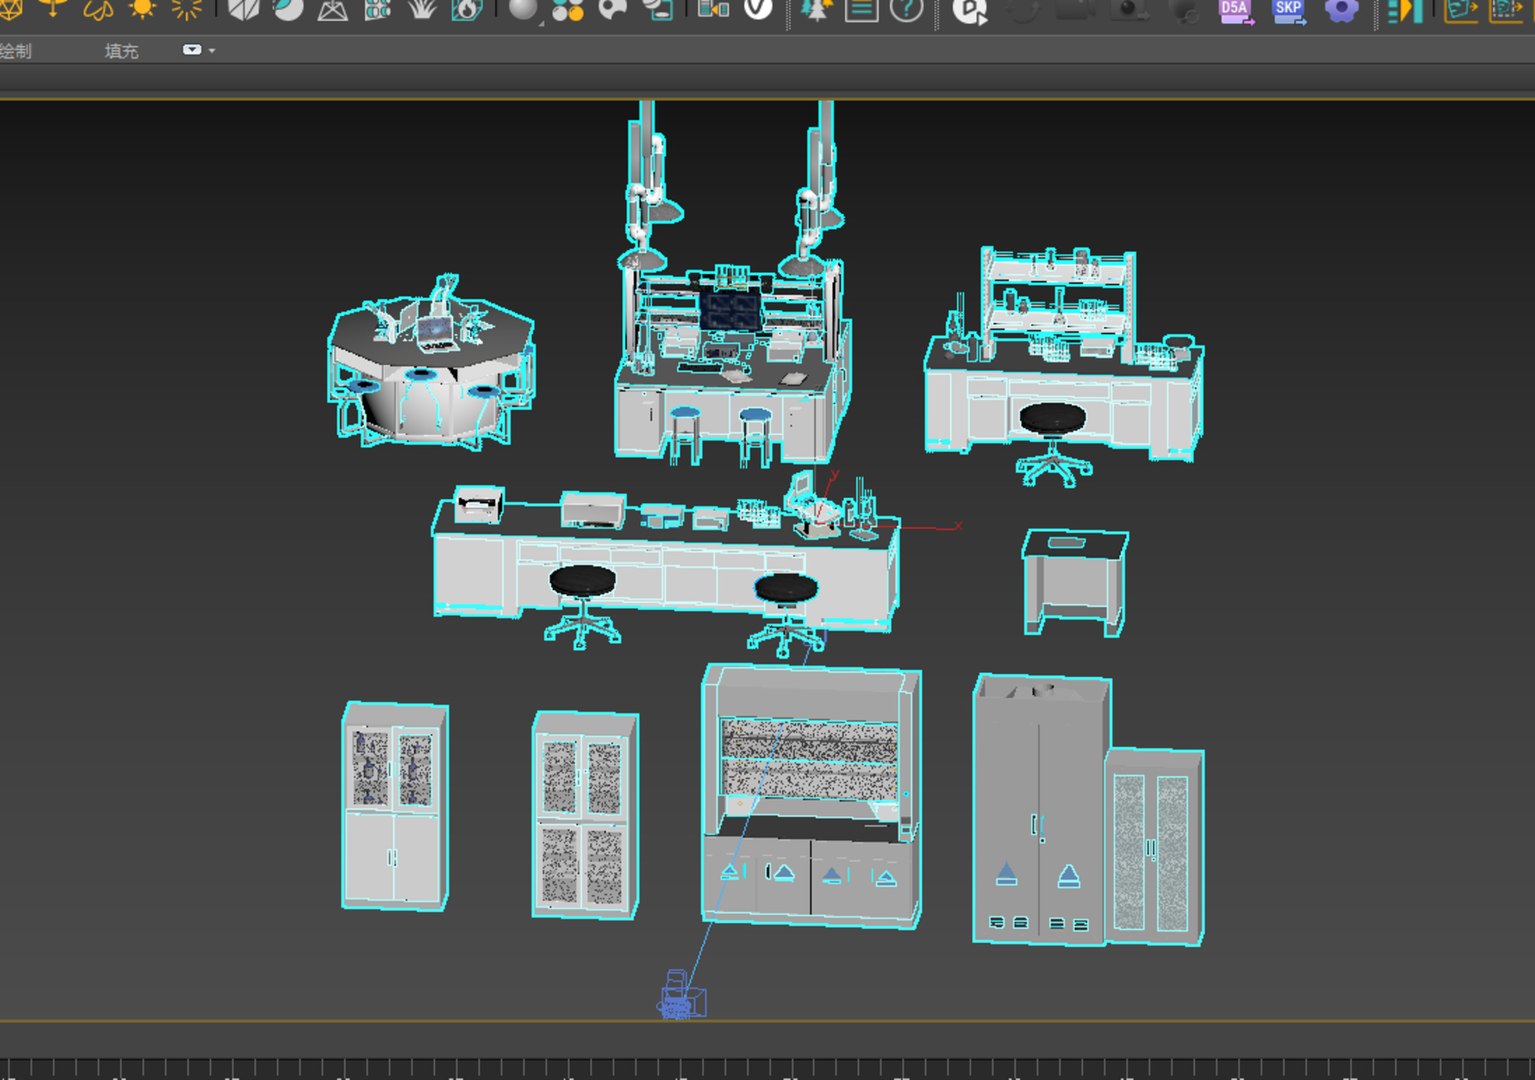Click the teal half-sphere V-Ray icon

pos(288,9)
